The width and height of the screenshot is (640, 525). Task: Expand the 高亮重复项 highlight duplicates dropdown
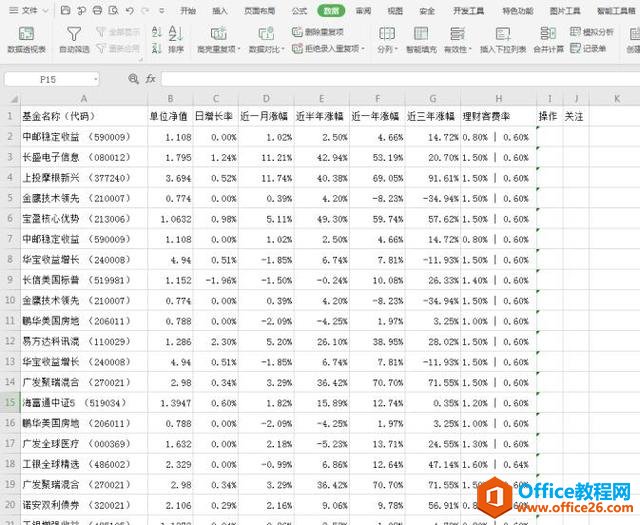click(239, 49)
